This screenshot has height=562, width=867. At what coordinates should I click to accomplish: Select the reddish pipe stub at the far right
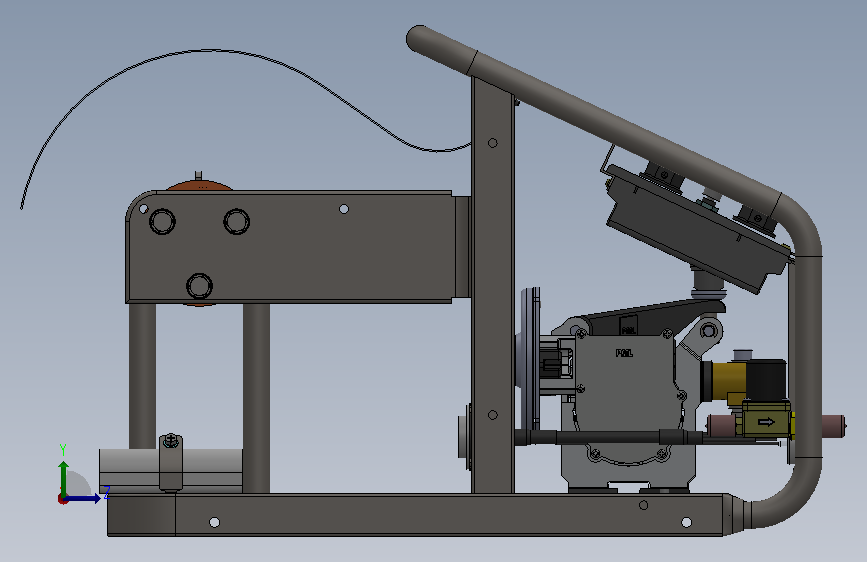click(833, 426)
